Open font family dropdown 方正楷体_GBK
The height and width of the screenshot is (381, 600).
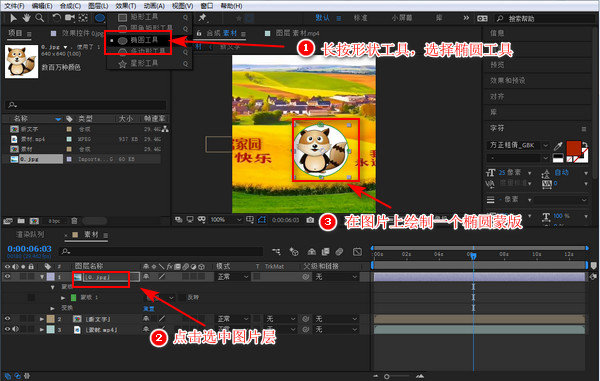point(518,145)
